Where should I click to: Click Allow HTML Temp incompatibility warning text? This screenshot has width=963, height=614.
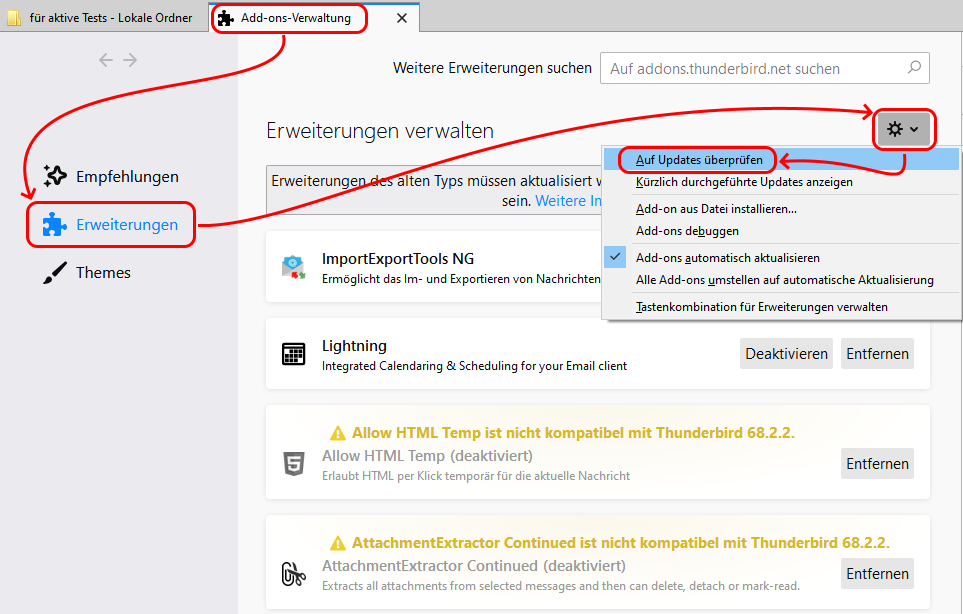pos(573,433)
